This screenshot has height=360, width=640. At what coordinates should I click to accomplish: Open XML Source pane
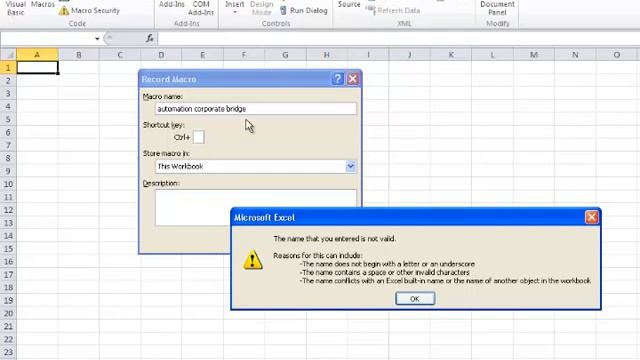[349, 4]
